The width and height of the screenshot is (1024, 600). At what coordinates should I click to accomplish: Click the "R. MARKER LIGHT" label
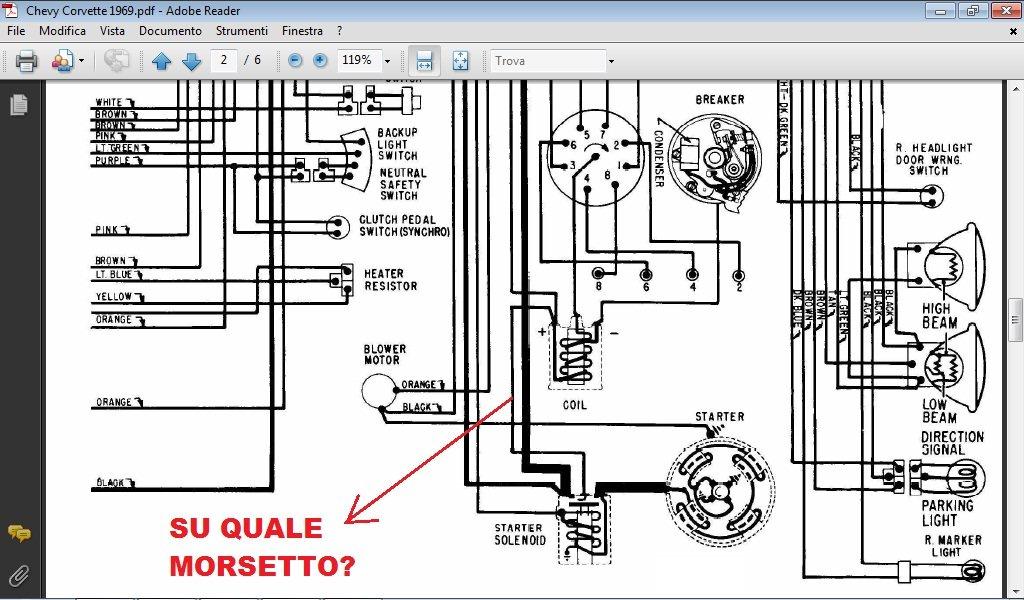(x=953, y=546)
